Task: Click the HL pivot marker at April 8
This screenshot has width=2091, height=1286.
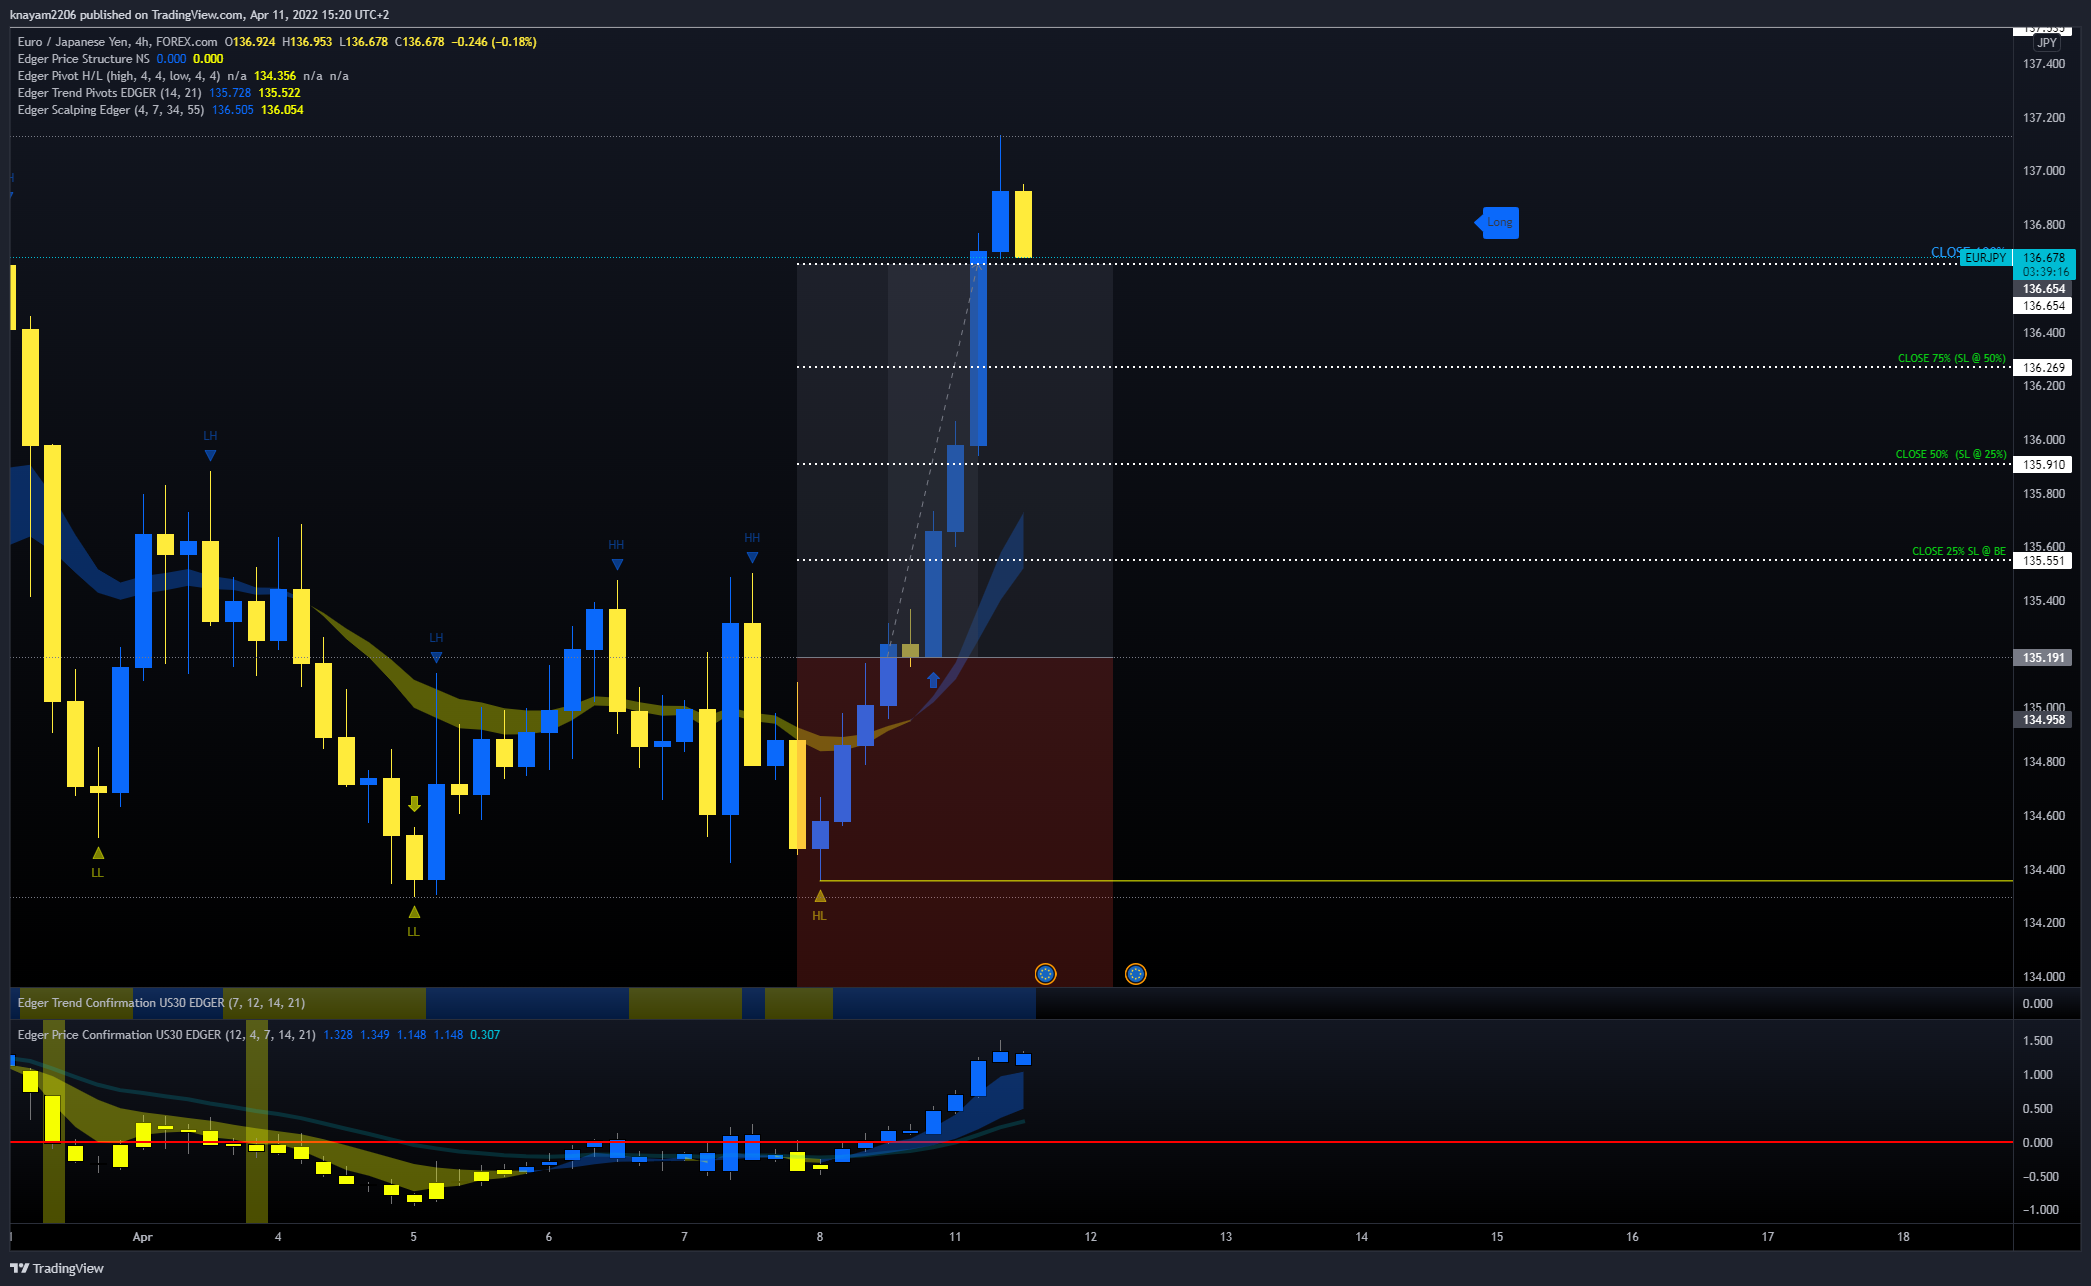Action: (820, 896)
